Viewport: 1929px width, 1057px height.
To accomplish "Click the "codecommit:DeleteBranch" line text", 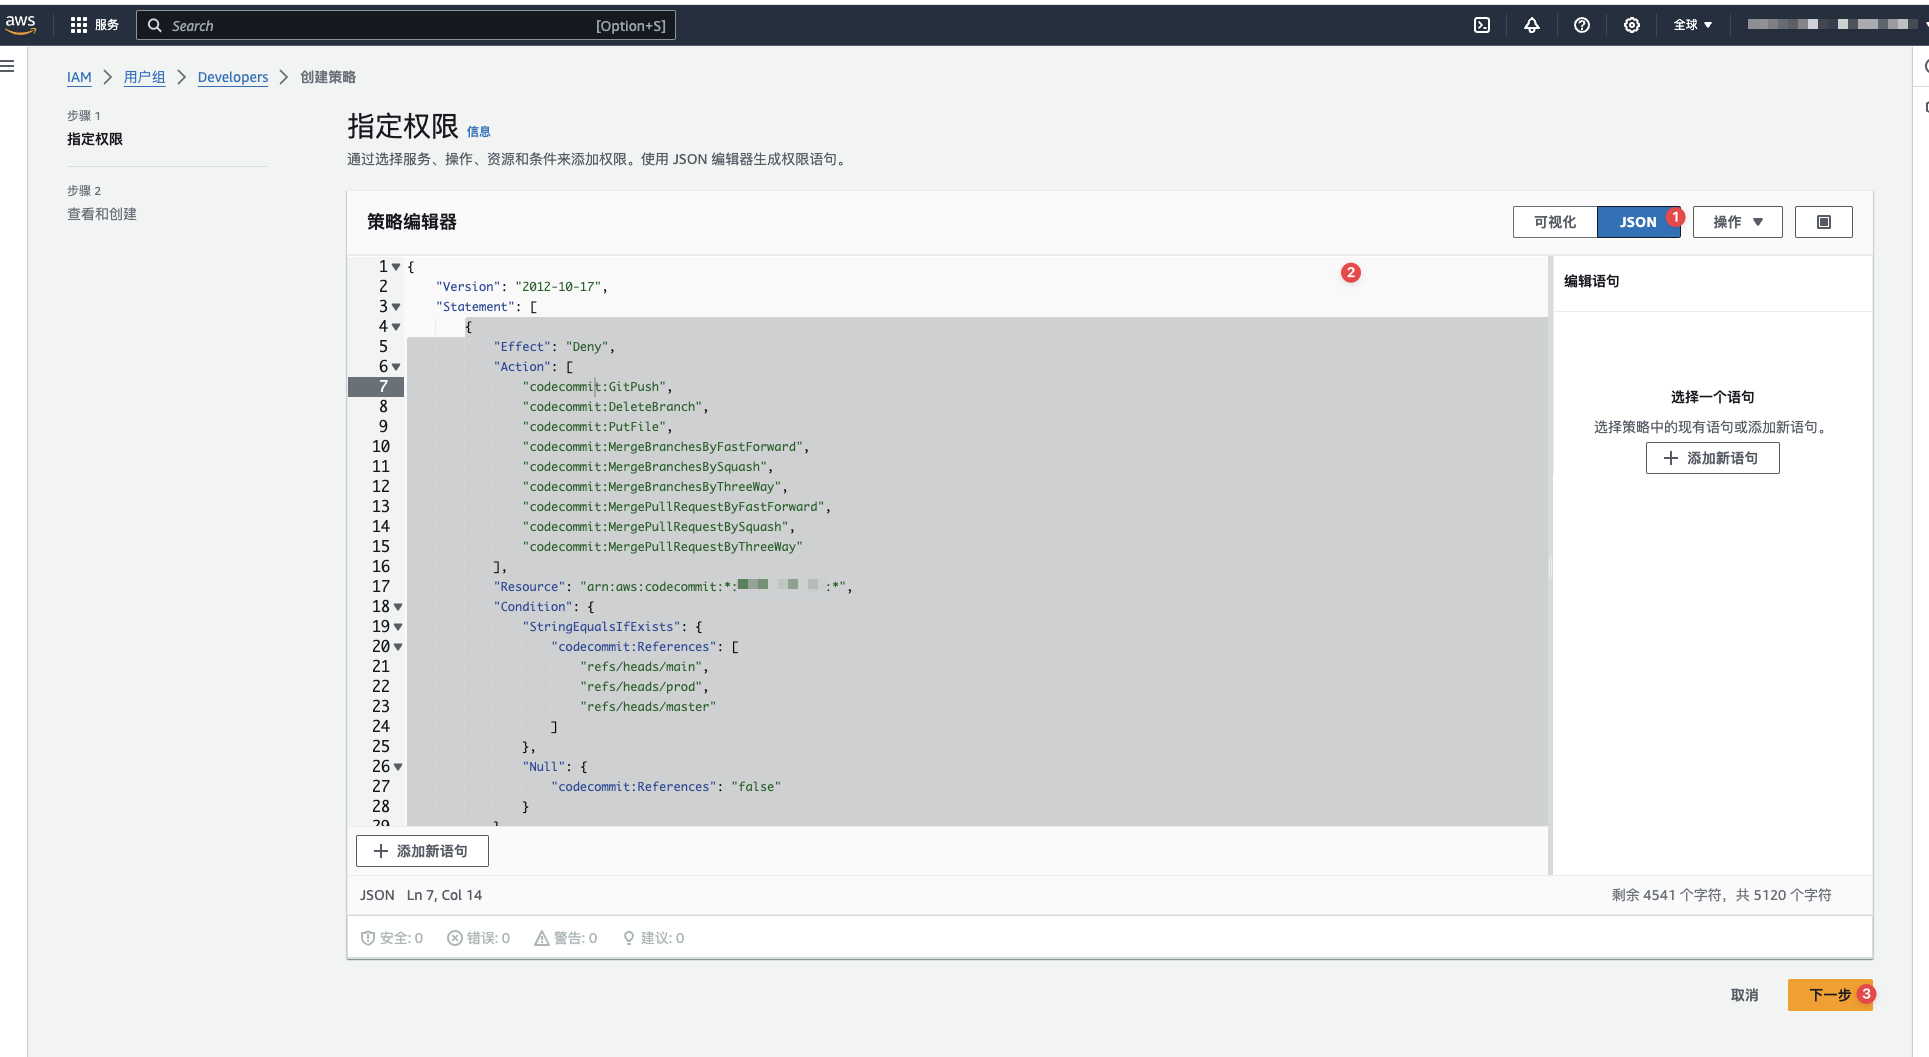I will [615, 407].
